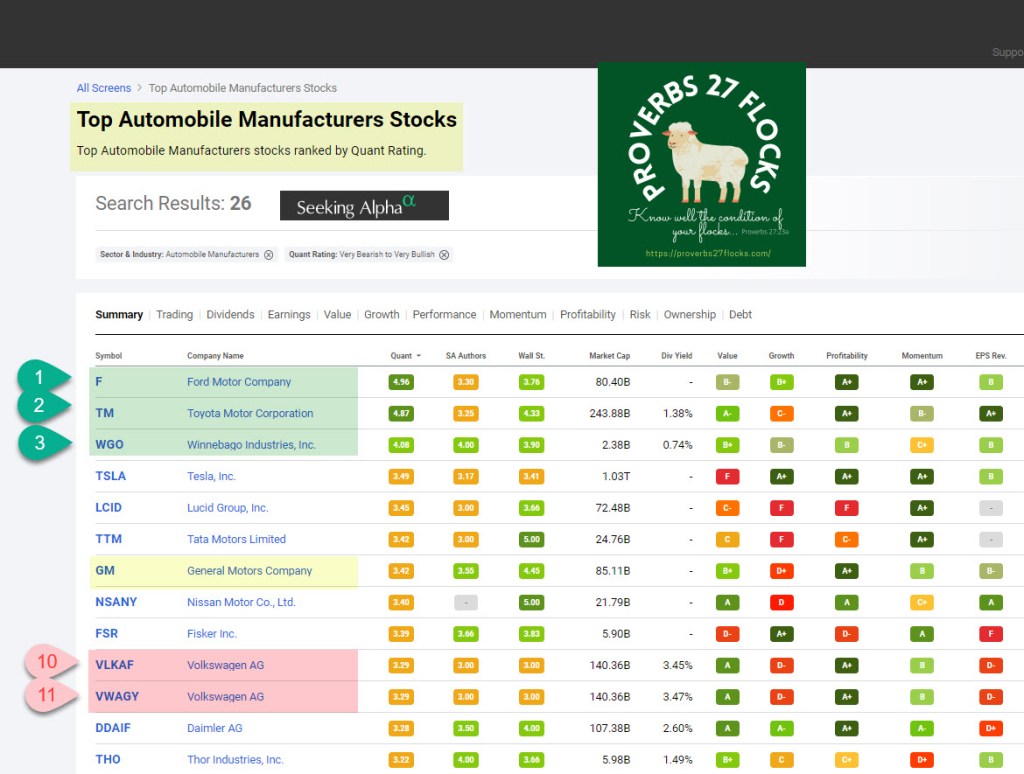Click green callout badge number 1
This screenshot has width=1024, height=774.
(42, 378)
